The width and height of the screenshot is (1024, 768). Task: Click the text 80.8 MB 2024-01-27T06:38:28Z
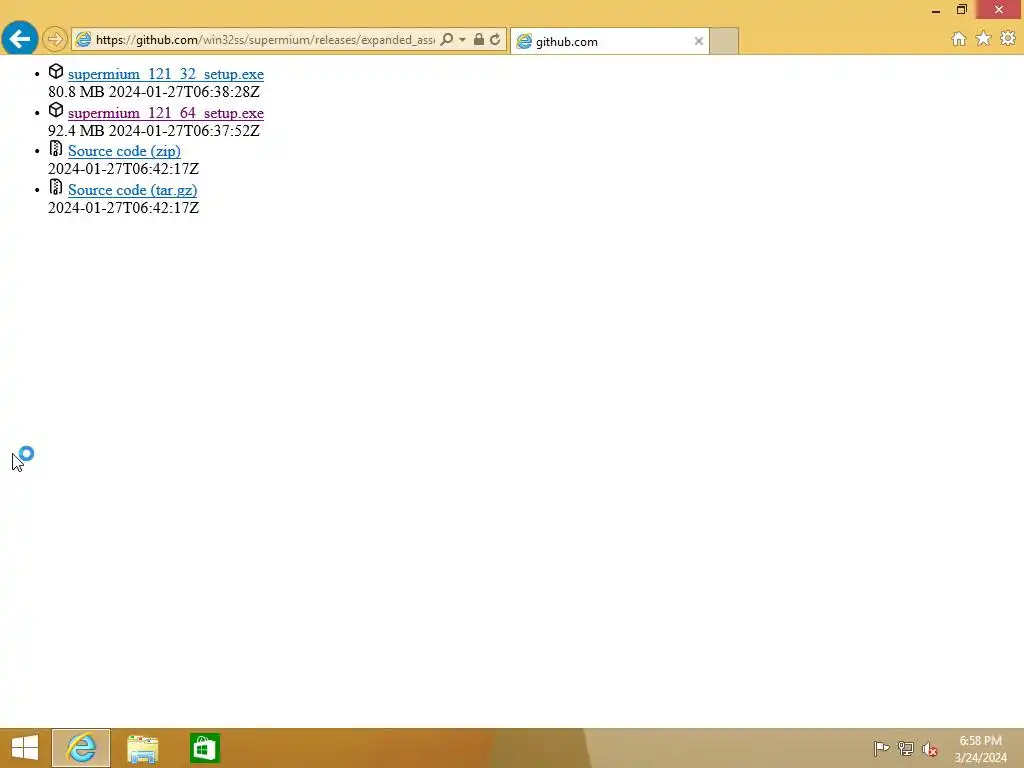(x=154, y=92)
